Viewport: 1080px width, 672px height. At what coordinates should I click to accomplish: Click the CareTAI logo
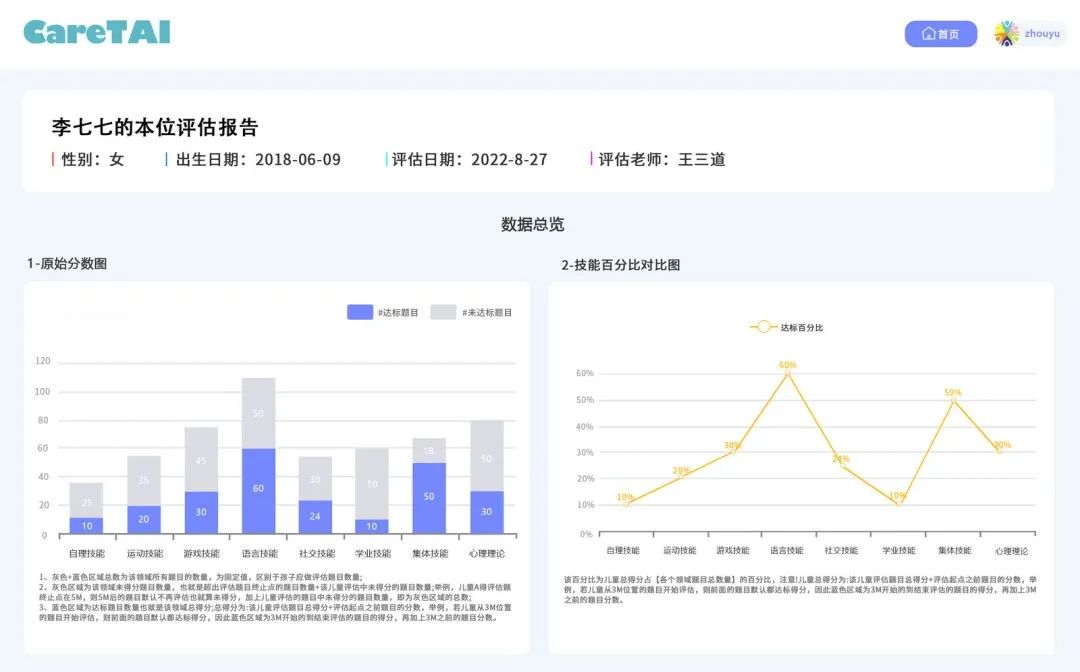(97, 33)
